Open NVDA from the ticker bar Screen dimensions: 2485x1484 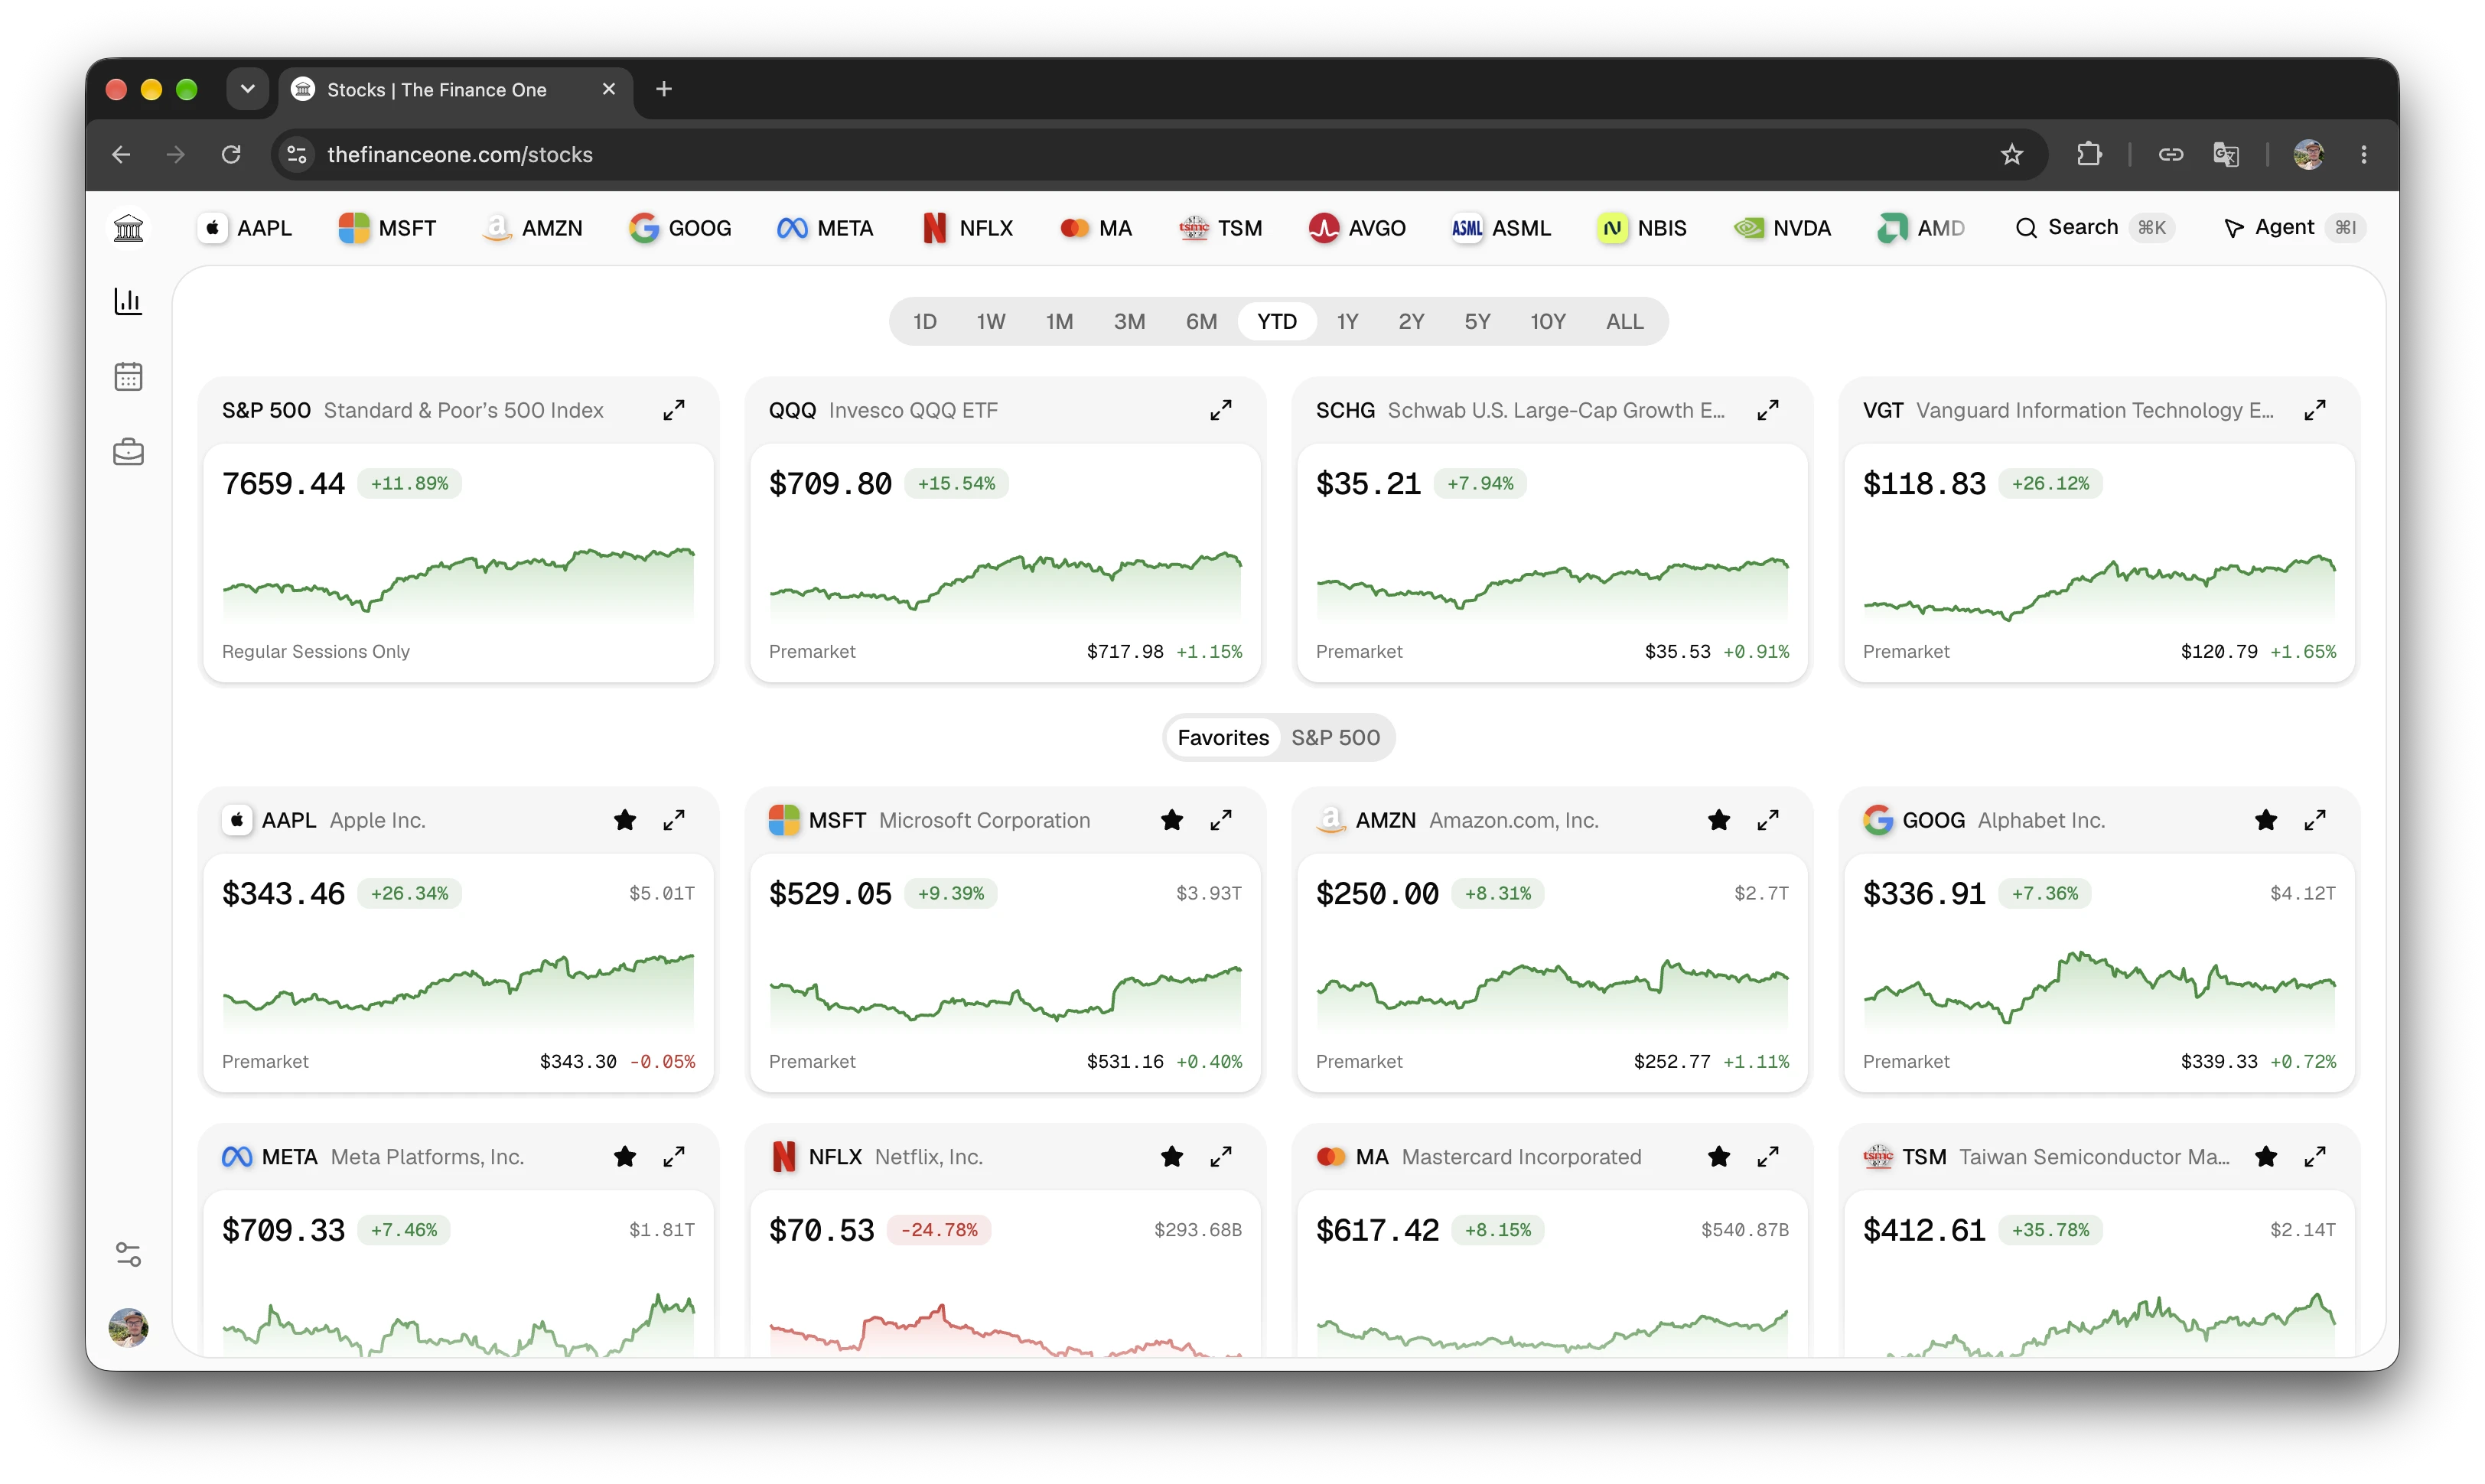click(1782, 228)
